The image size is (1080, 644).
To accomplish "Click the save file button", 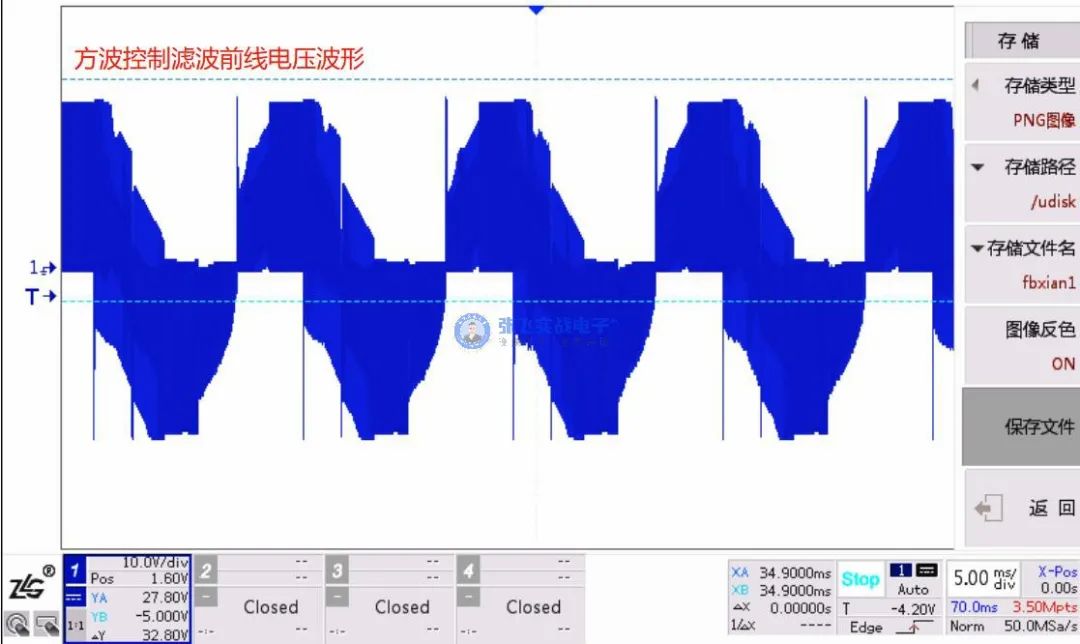I will click(1021, 426).
